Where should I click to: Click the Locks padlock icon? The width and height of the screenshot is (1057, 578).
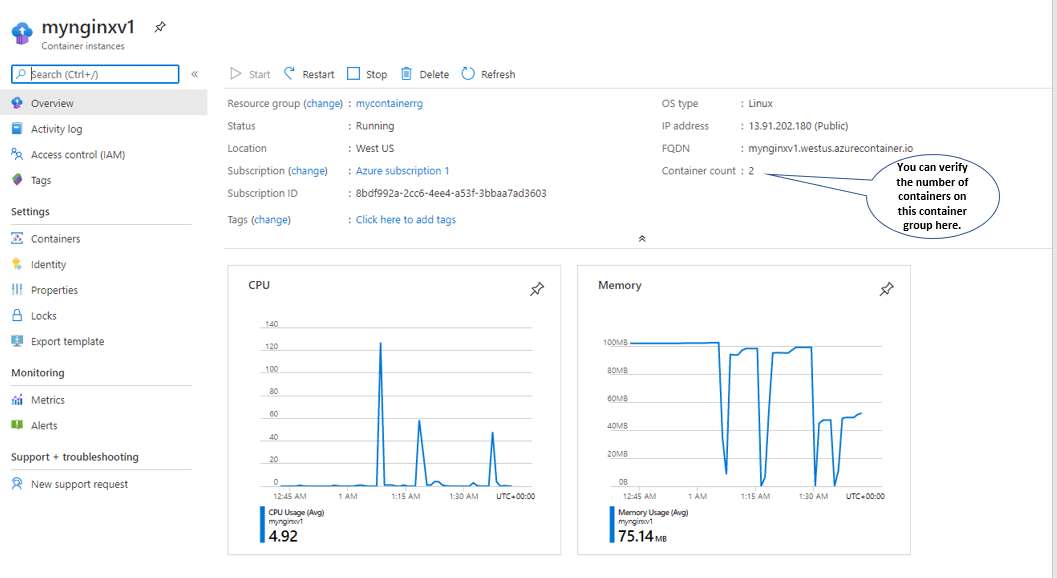click(17, 315)
